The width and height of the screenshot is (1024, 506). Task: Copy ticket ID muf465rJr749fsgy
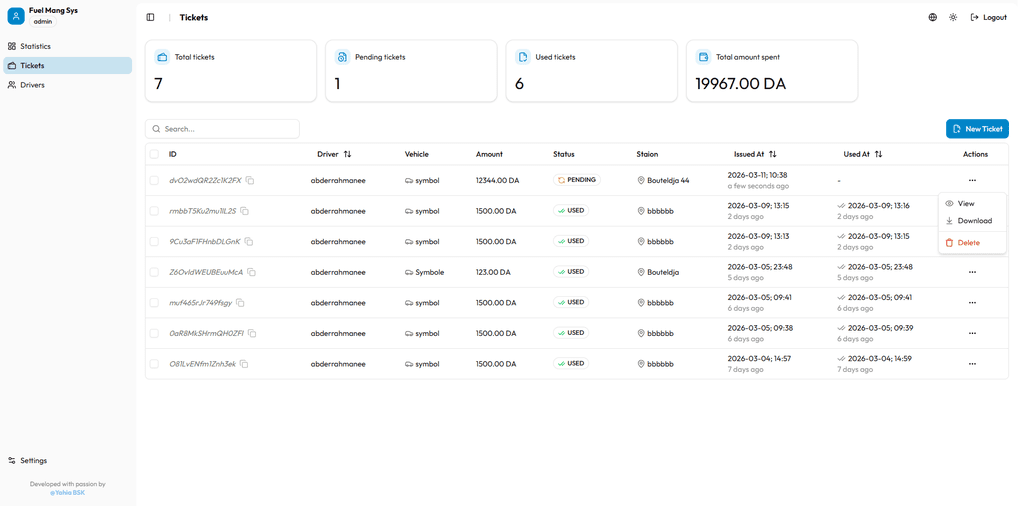tap(240, 303)
